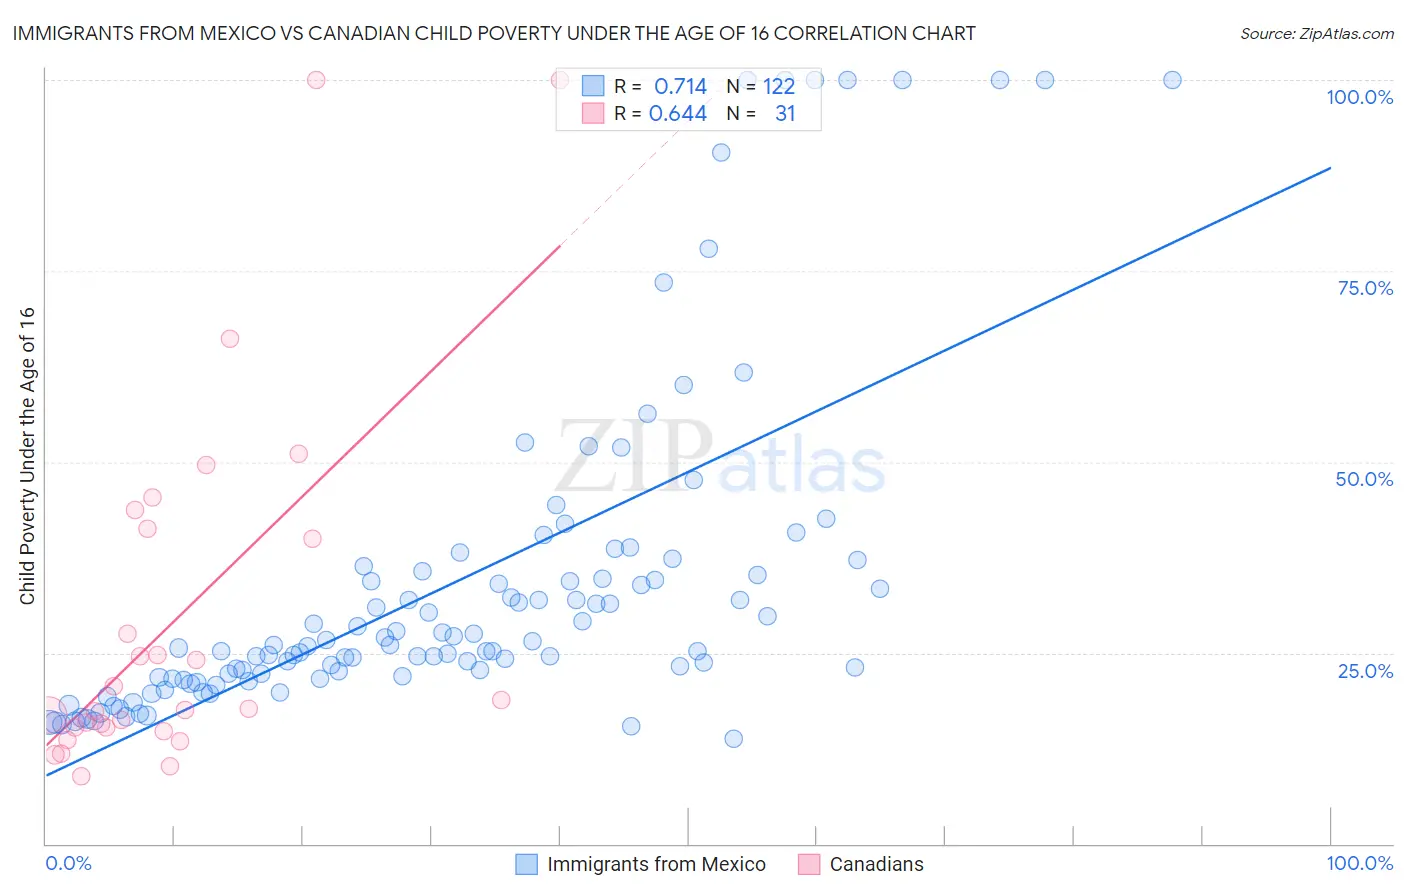Click the R value 0.714 in the legend
The image size is (1406, 892).
tap(680, 86)
